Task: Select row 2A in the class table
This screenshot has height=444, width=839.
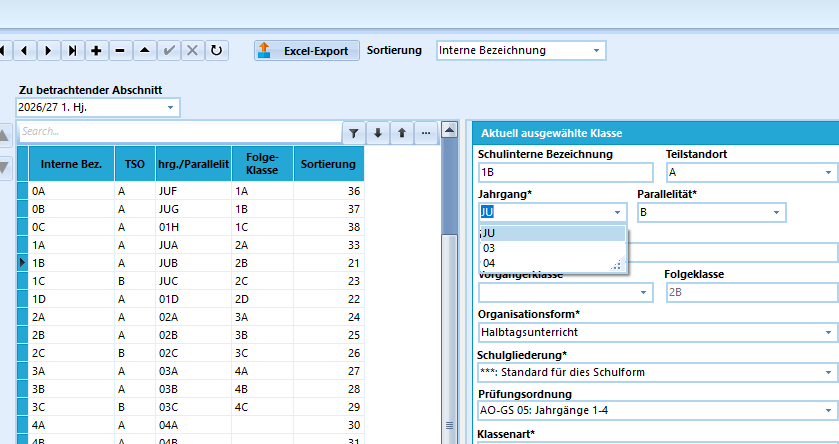Action: (190, 317)
